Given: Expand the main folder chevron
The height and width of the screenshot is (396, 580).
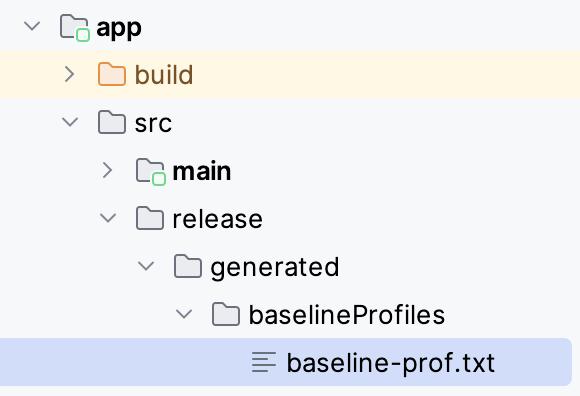Looking at the screenshot, I should pos(107,170).
